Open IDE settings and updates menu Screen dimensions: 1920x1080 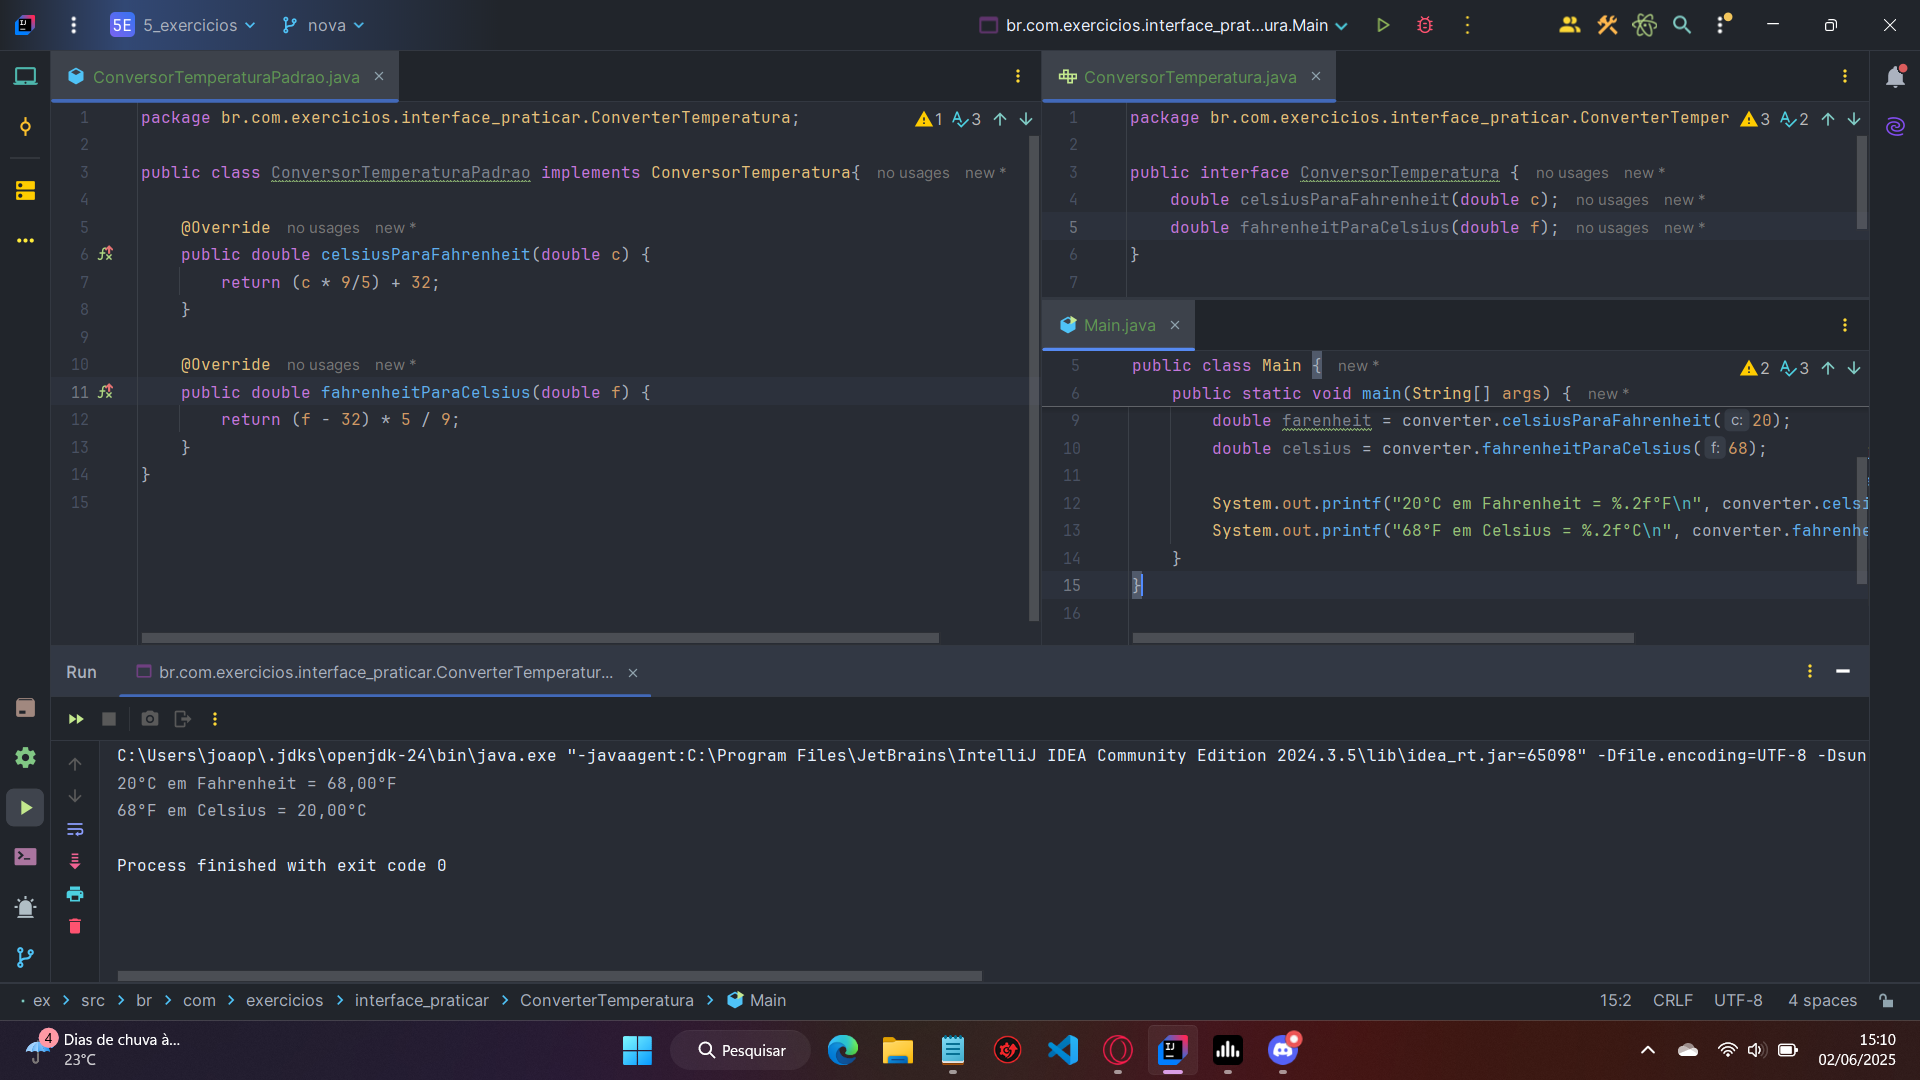point(1722,25)
